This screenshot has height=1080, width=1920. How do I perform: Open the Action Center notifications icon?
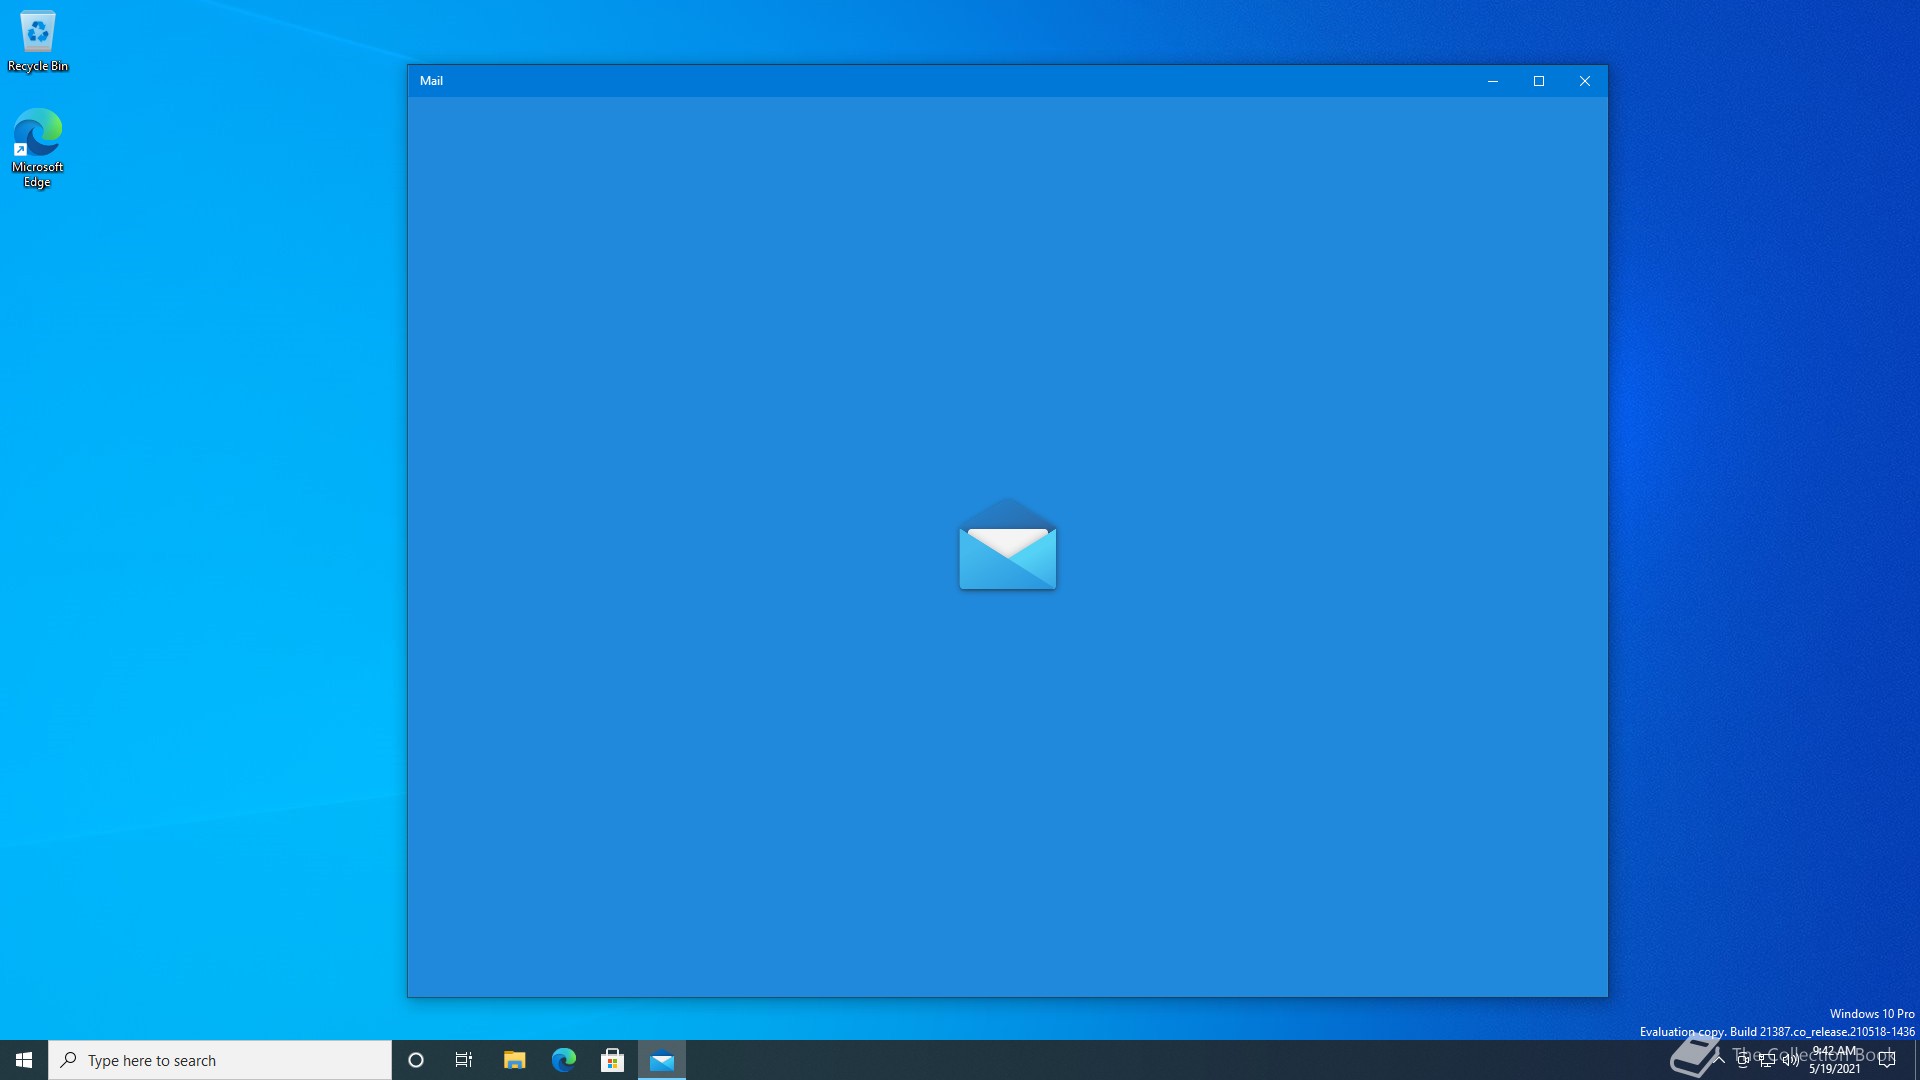pos(1887,1060)
